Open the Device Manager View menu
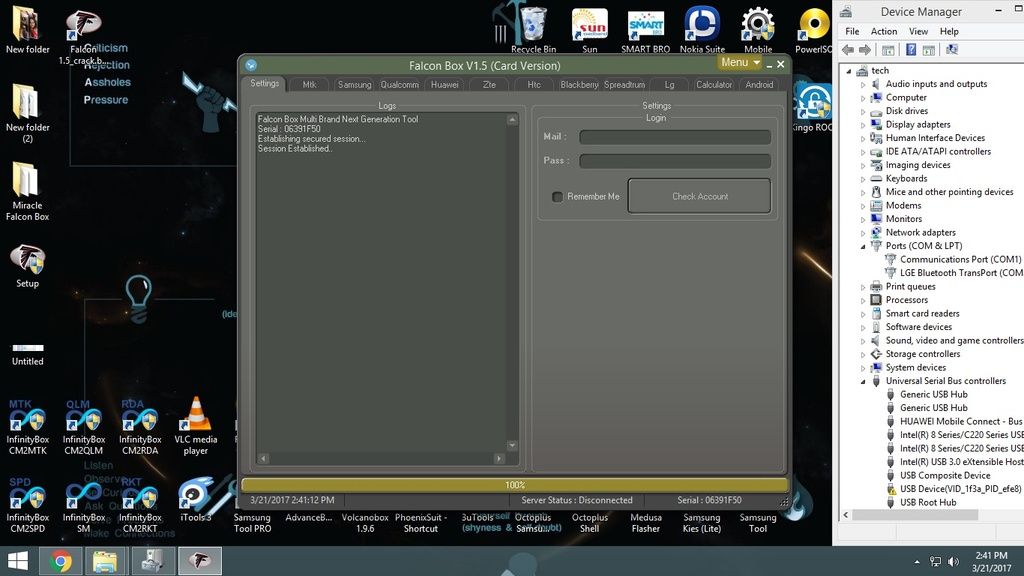 tap(918, 31)
